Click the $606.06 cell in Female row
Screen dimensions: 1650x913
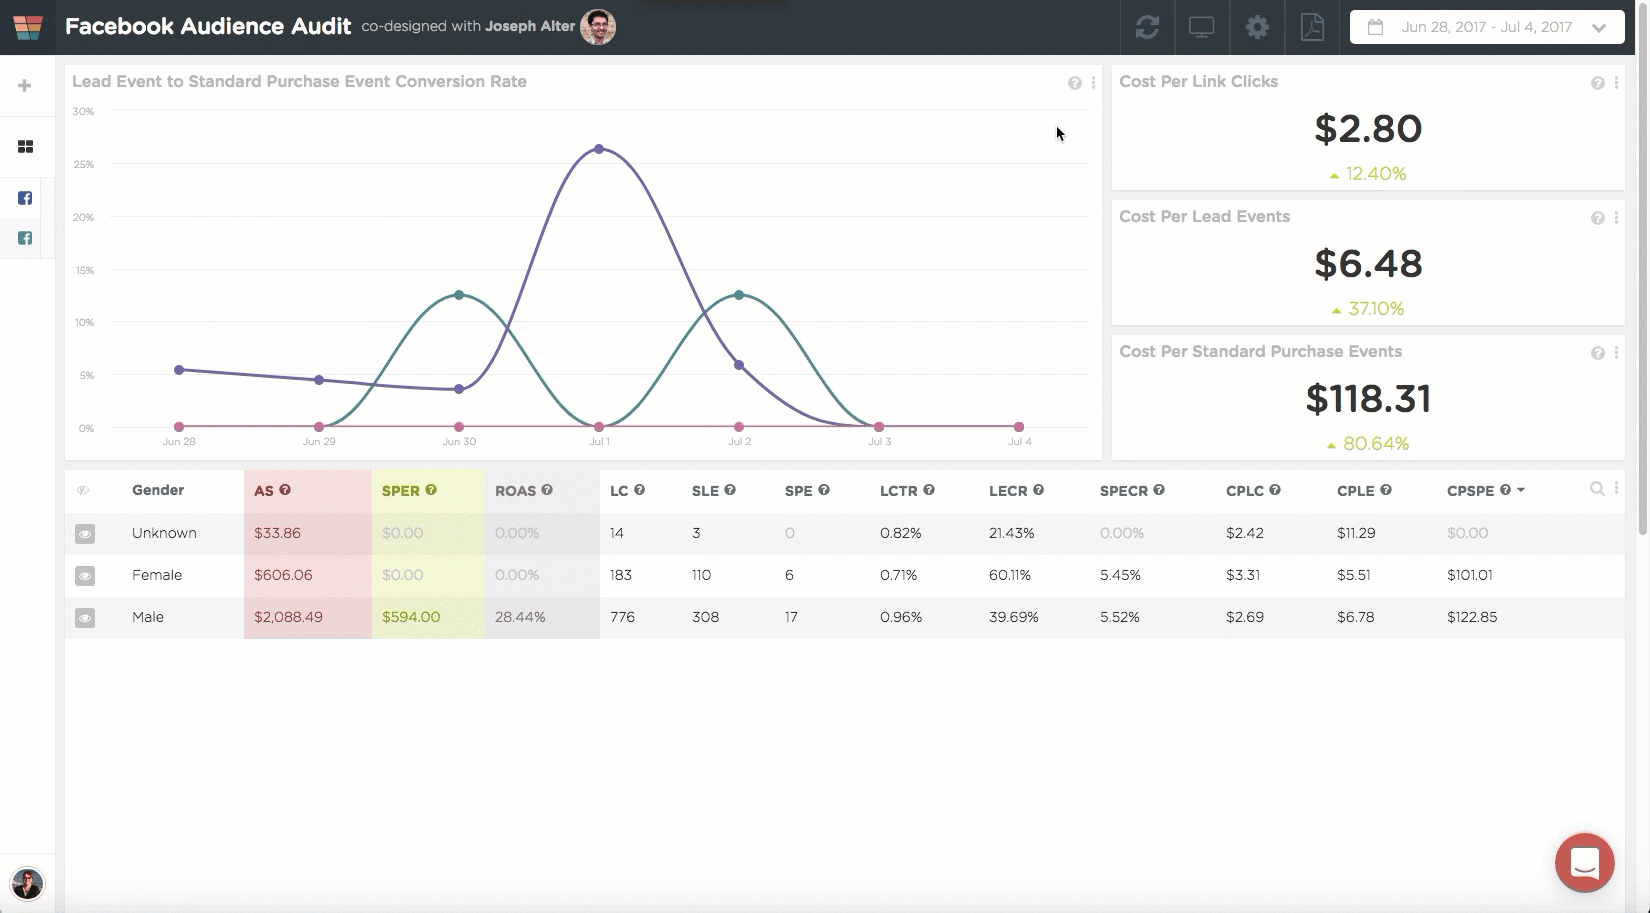(283, 575)
